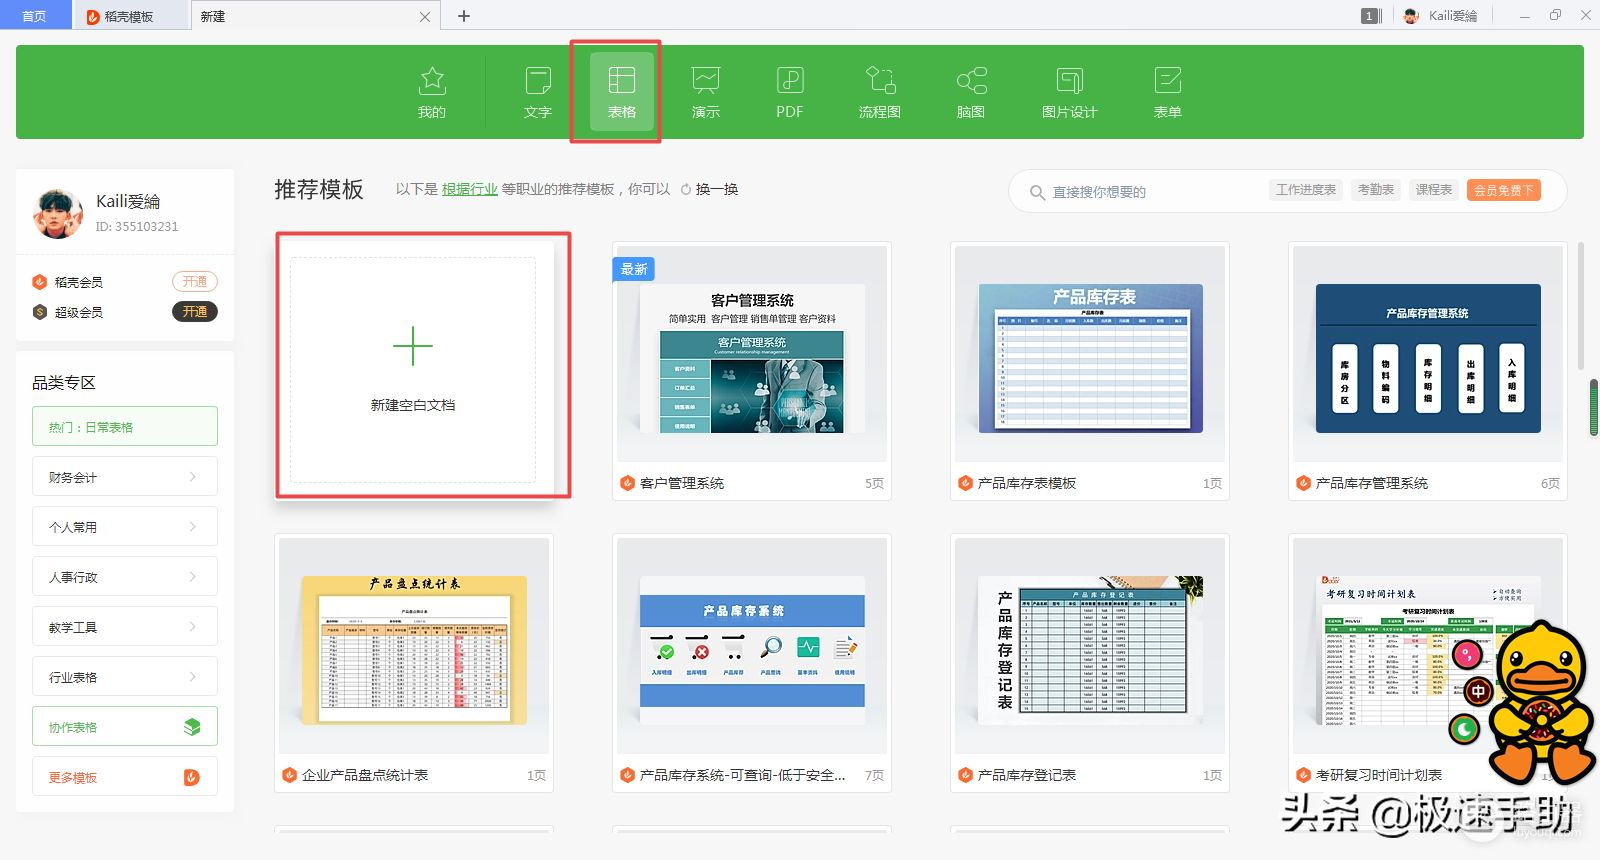Viewport: 1600px width, 860px height.
Task: Click the template search input field
Action: point(1150,192)
